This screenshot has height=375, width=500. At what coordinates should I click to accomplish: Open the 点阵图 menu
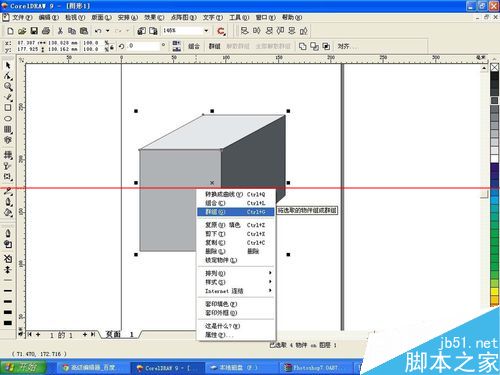point(183,17)
